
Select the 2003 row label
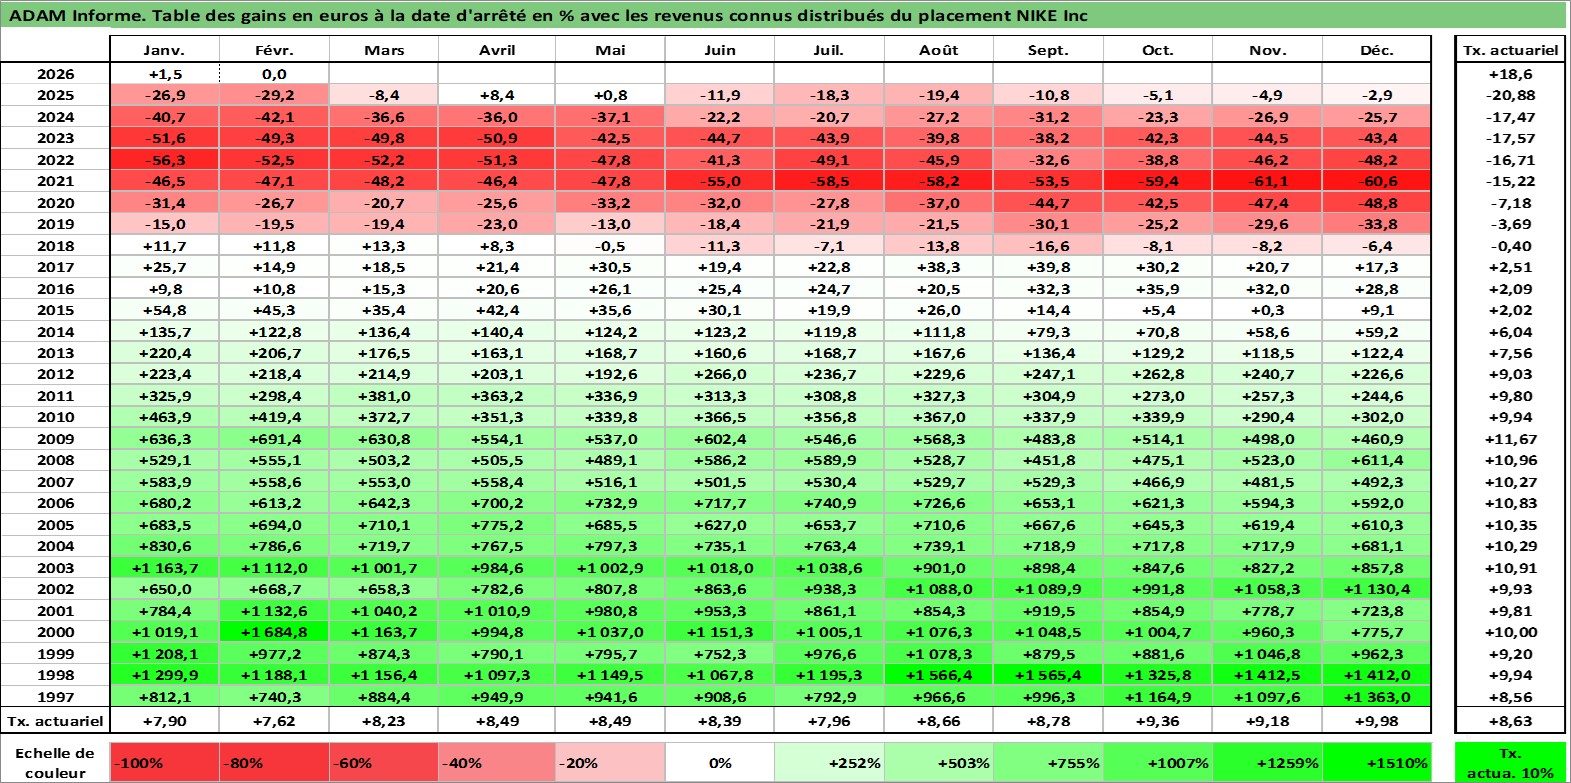click(55, 568)
